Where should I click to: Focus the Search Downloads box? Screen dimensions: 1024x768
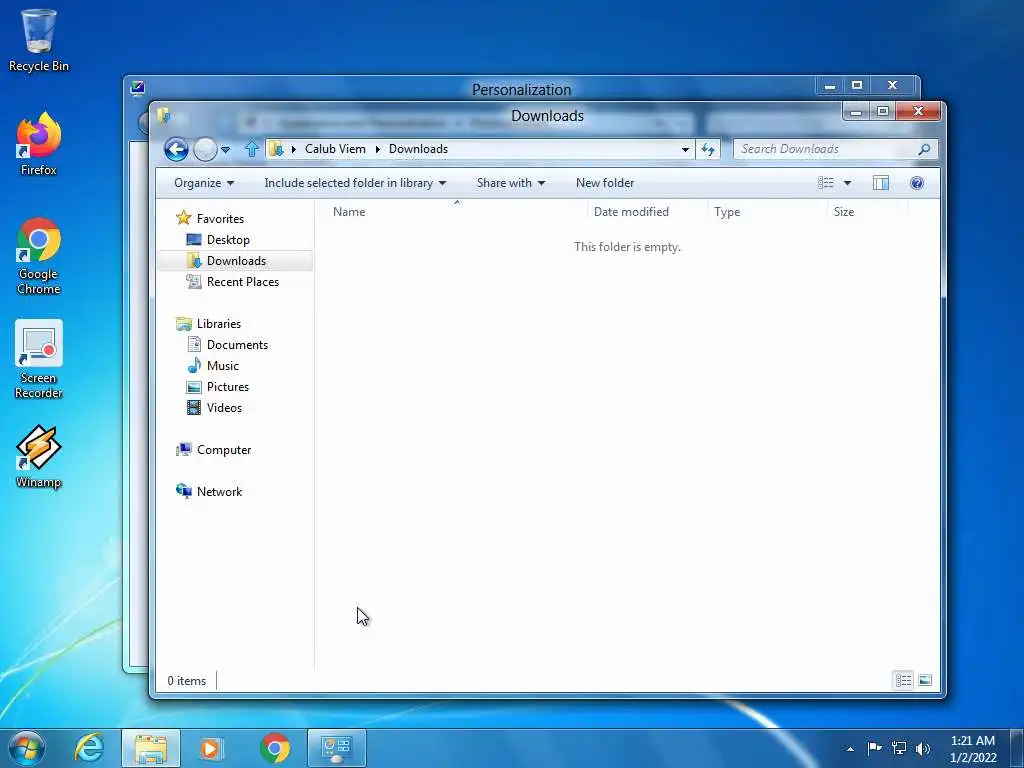pyautogui.click(x=825, y=149)
